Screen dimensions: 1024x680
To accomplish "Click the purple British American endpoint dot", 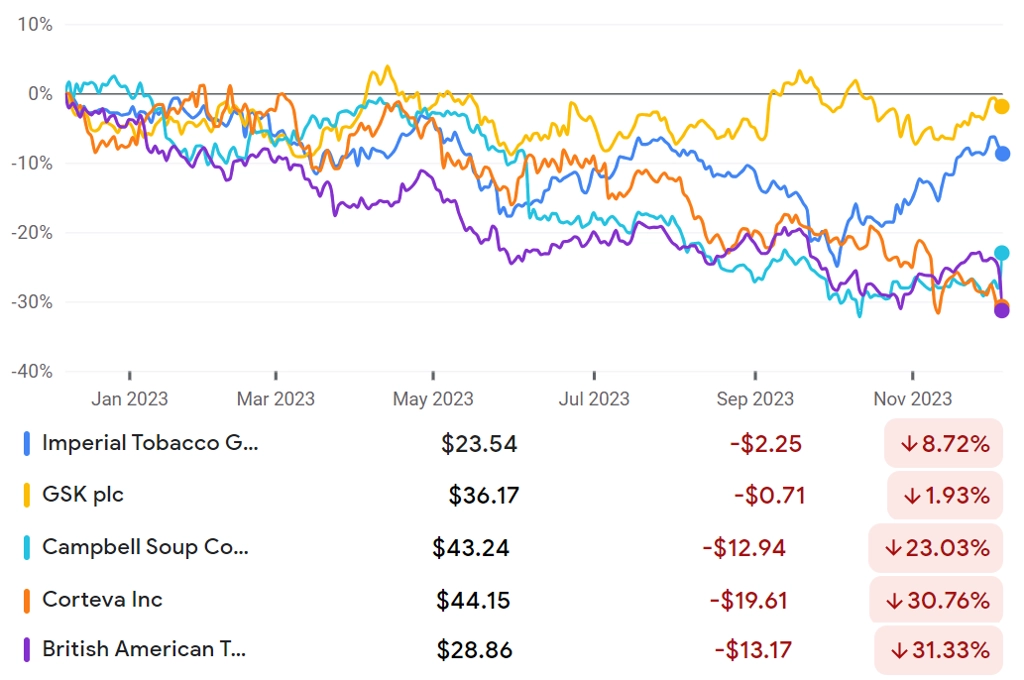I will click(x=1001, y=311).
